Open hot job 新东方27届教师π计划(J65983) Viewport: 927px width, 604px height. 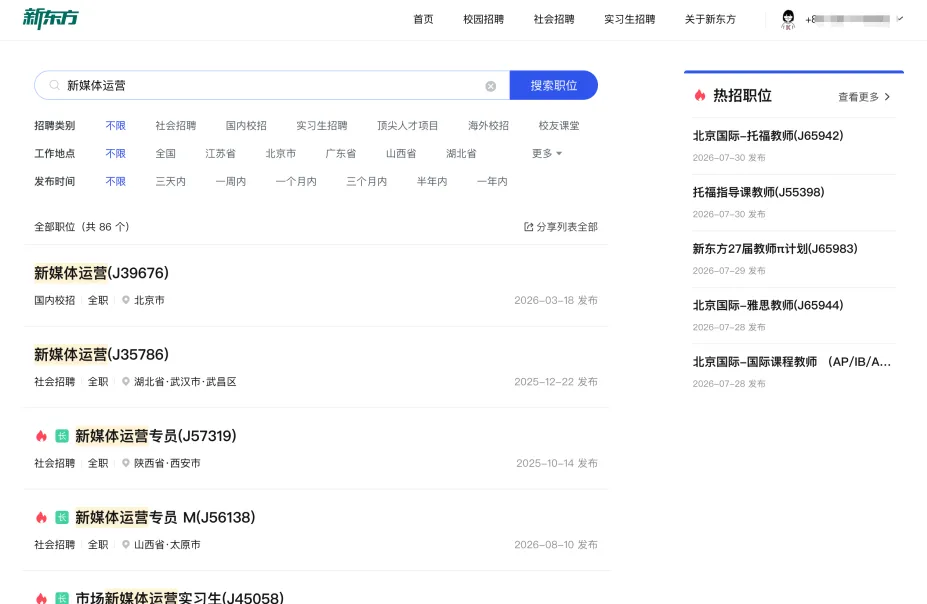775,249
